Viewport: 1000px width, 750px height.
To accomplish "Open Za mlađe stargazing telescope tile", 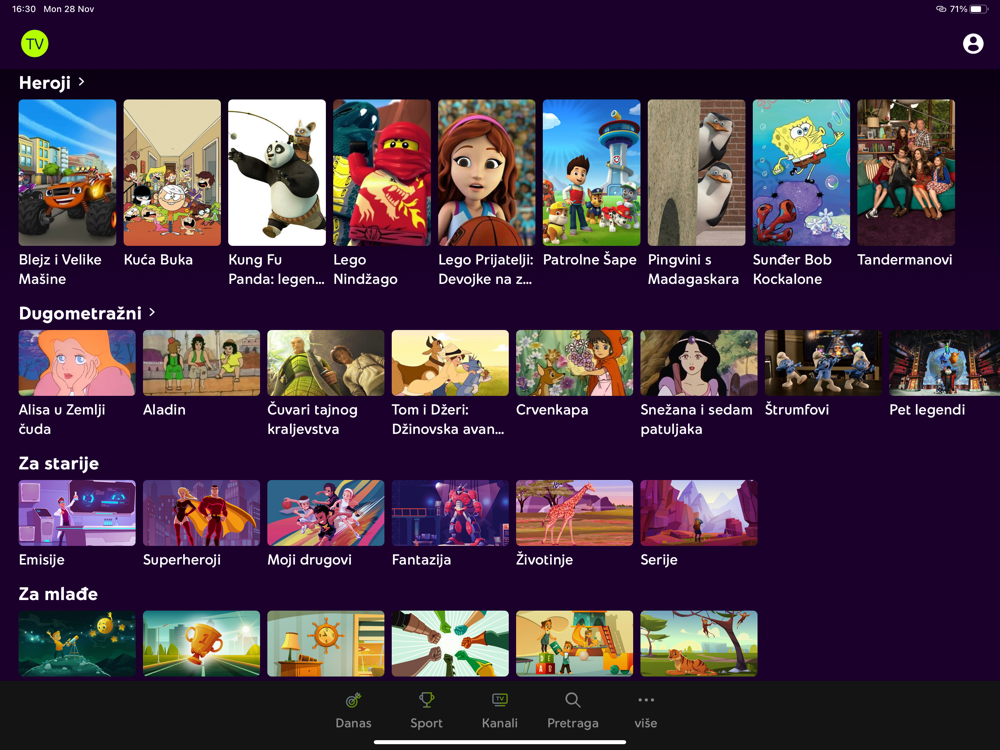I will click(77, 643).
